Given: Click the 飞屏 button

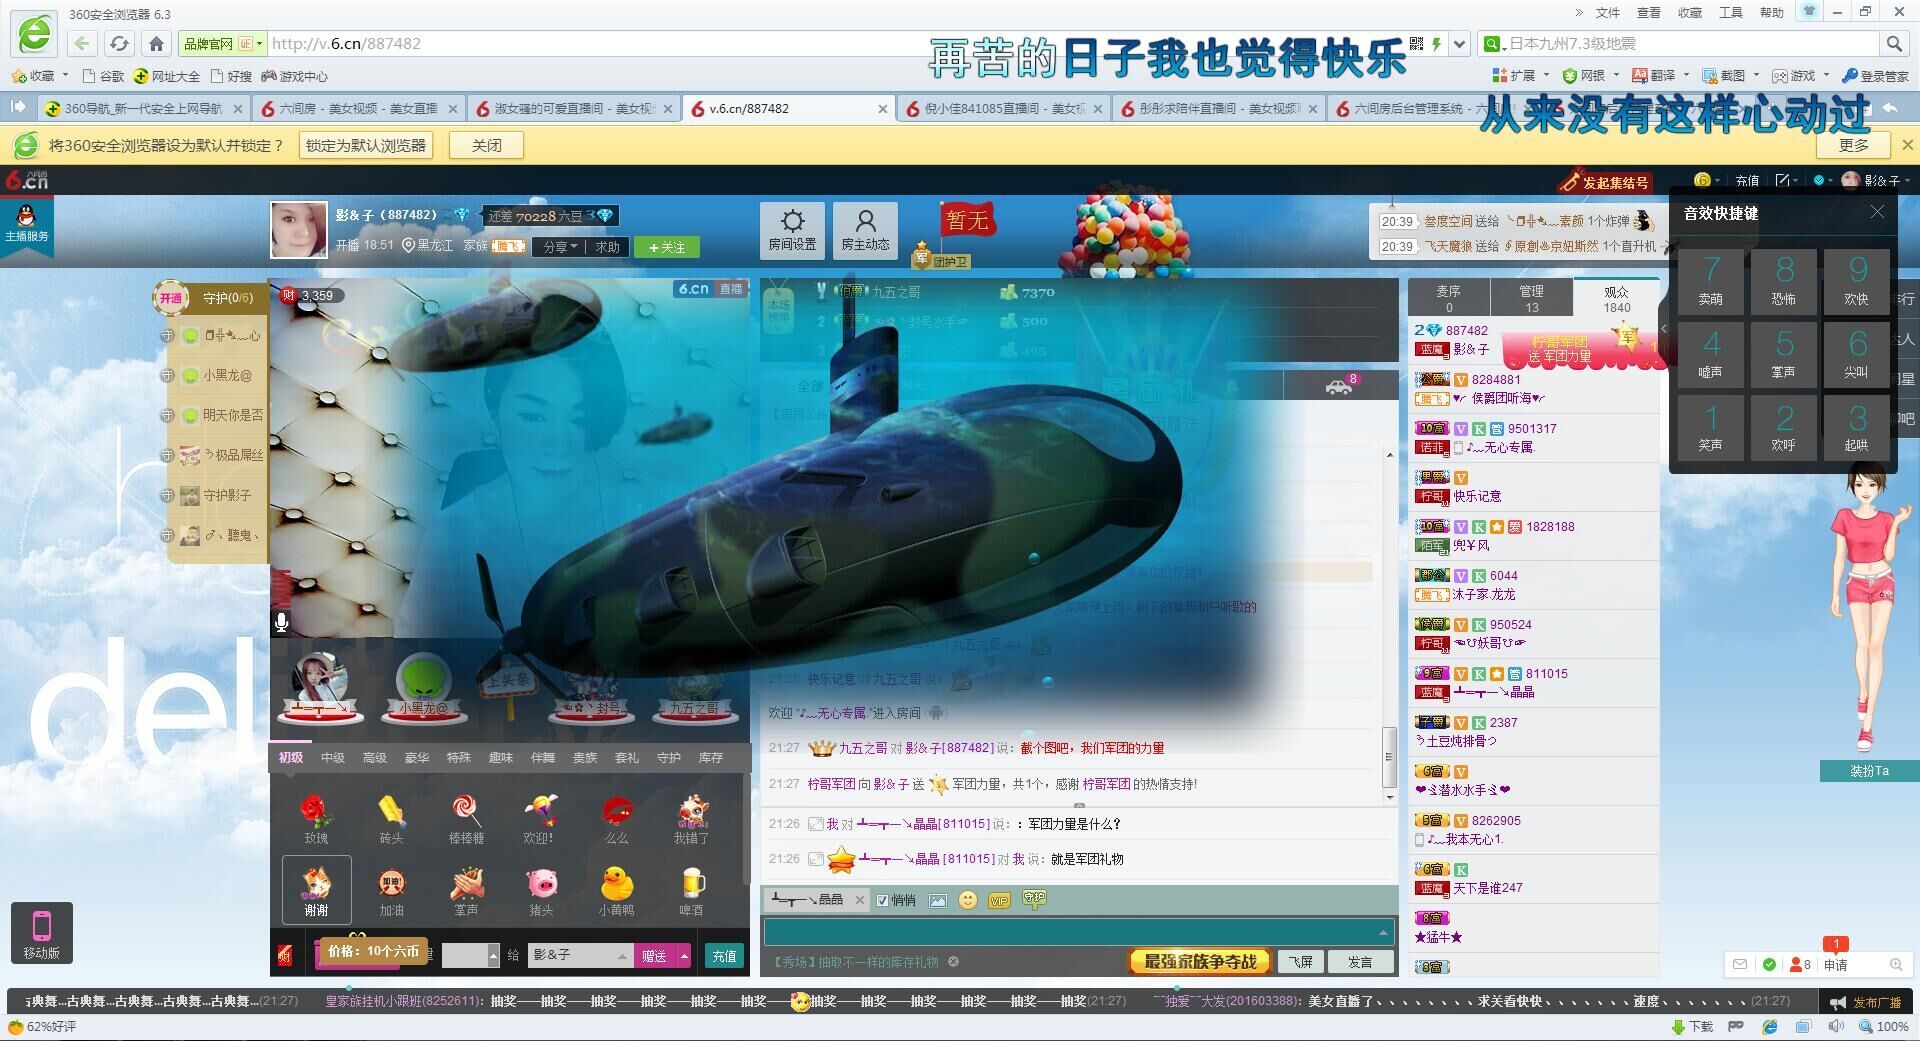Looking at the screenshot, I should click(1300, 962).
